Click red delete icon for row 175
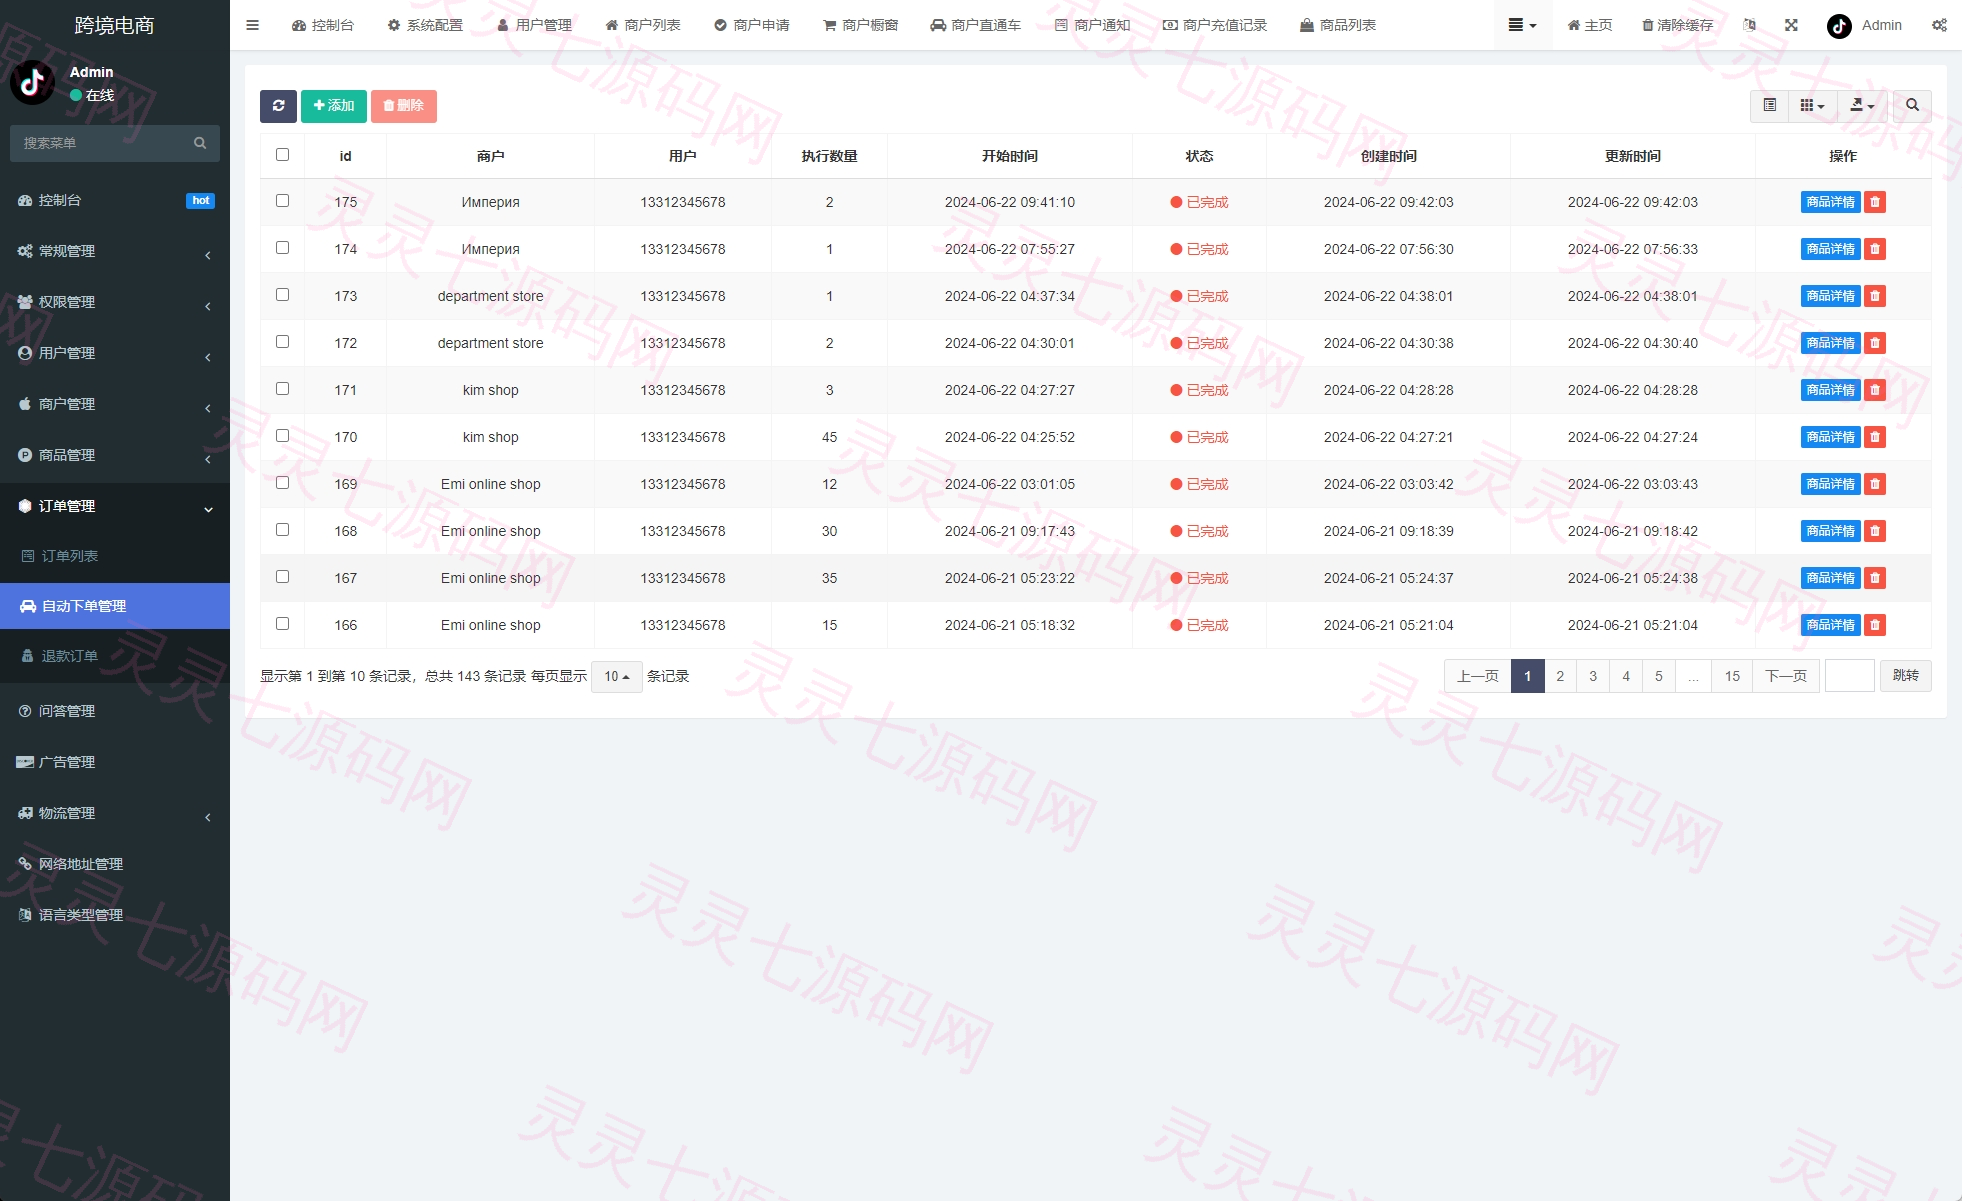This screenshot has height=1201, width=1962. 1875,202
